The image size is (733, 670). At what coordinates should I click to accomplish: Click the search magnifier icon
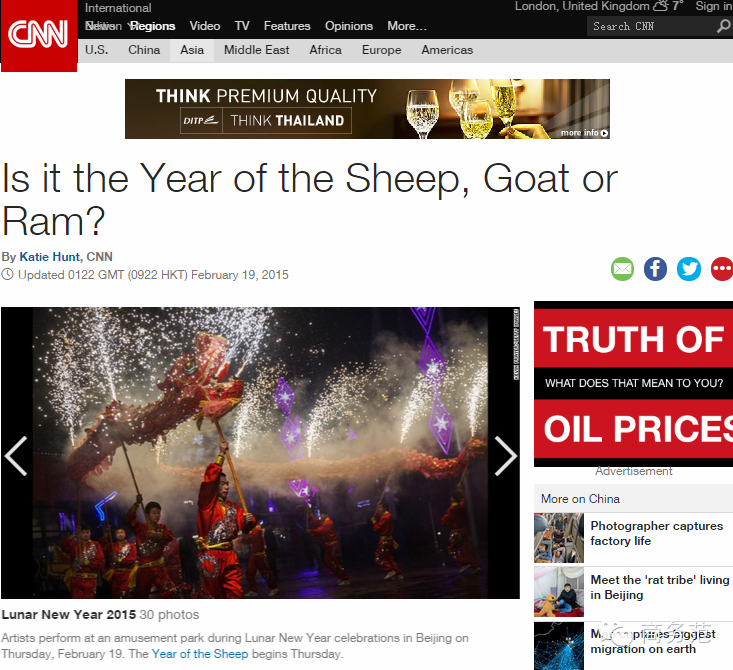click(723, 26)
